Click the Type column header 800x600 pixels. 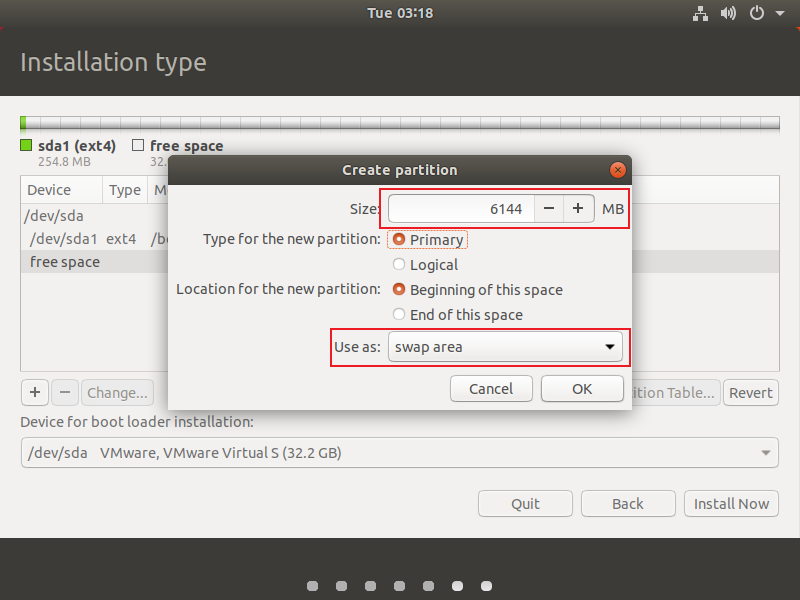[124, 190]
